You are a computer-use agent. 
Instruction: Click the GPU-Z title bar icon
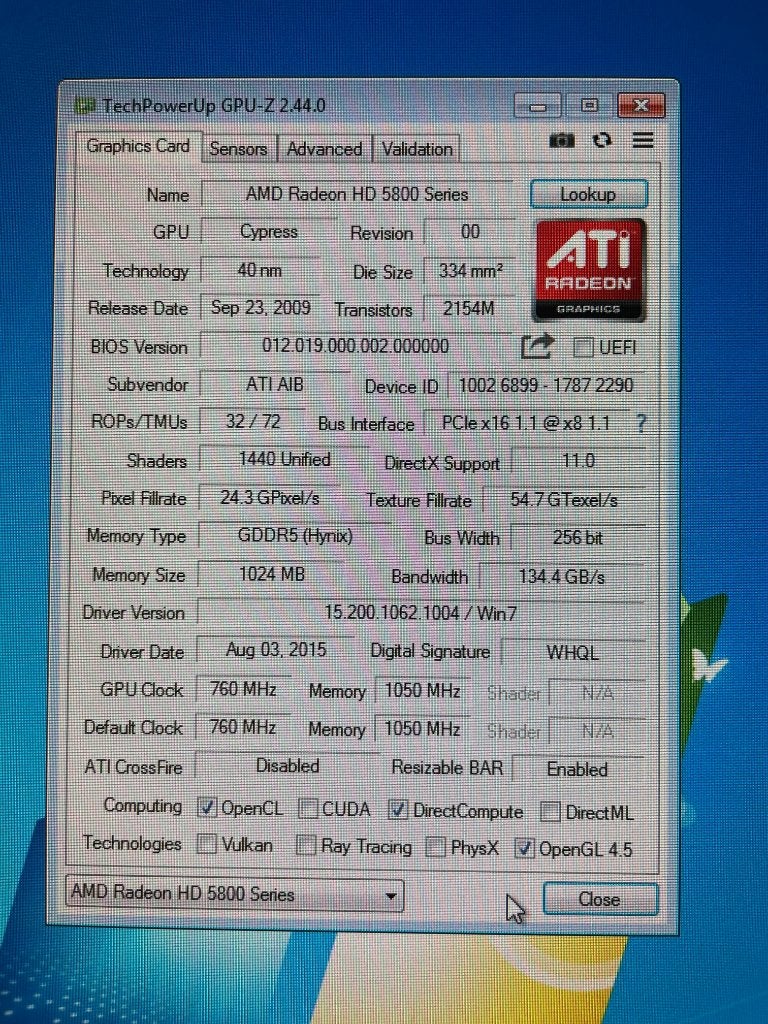click(85, 106)
